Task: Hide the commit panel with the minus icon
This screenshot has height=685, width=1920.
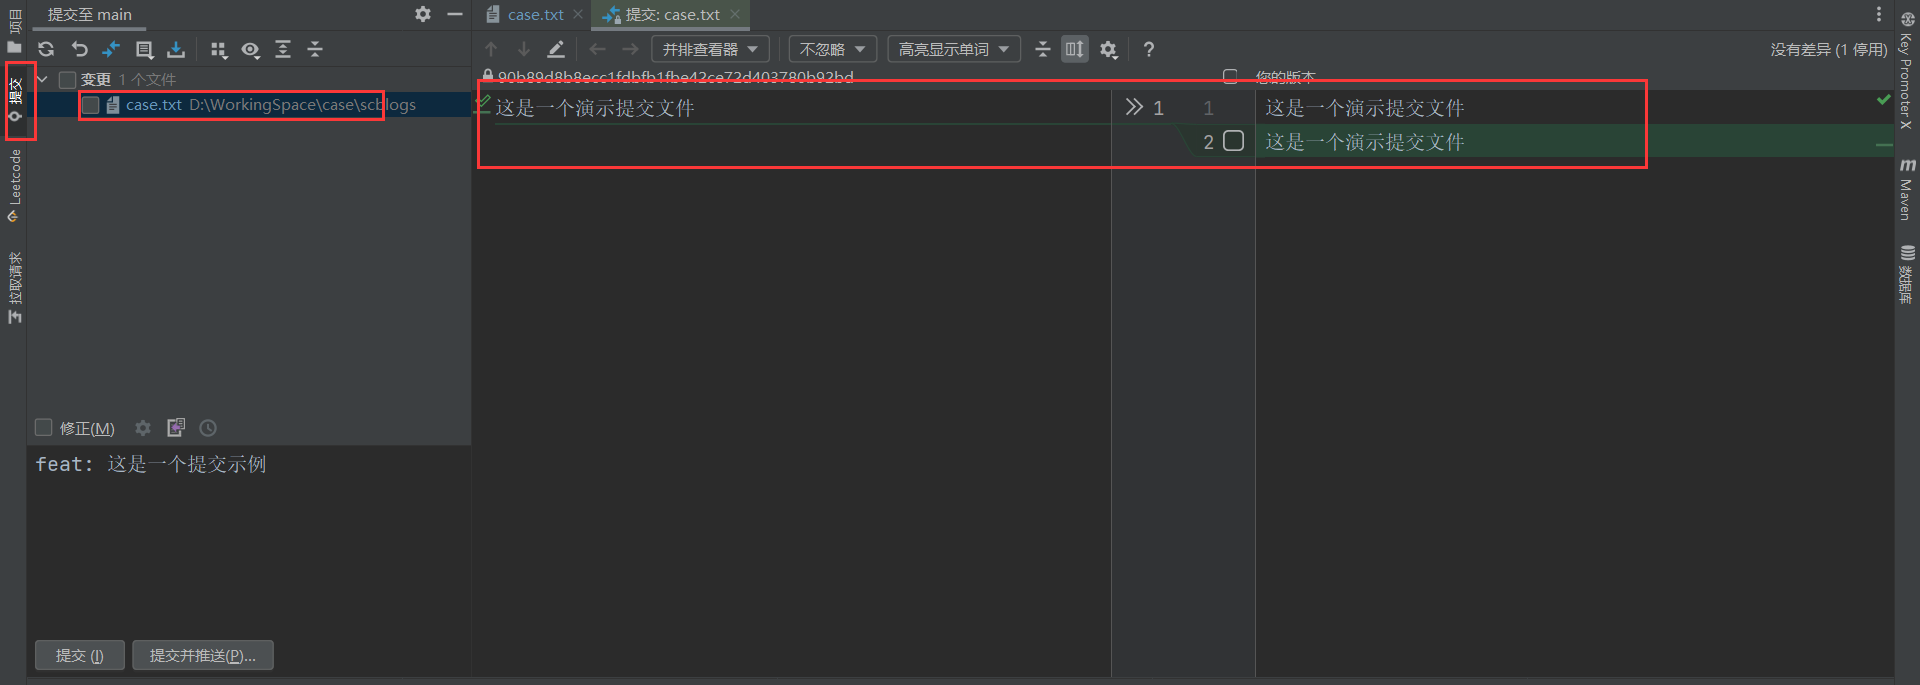Action: pyautogui.click(x=455, y=14)
